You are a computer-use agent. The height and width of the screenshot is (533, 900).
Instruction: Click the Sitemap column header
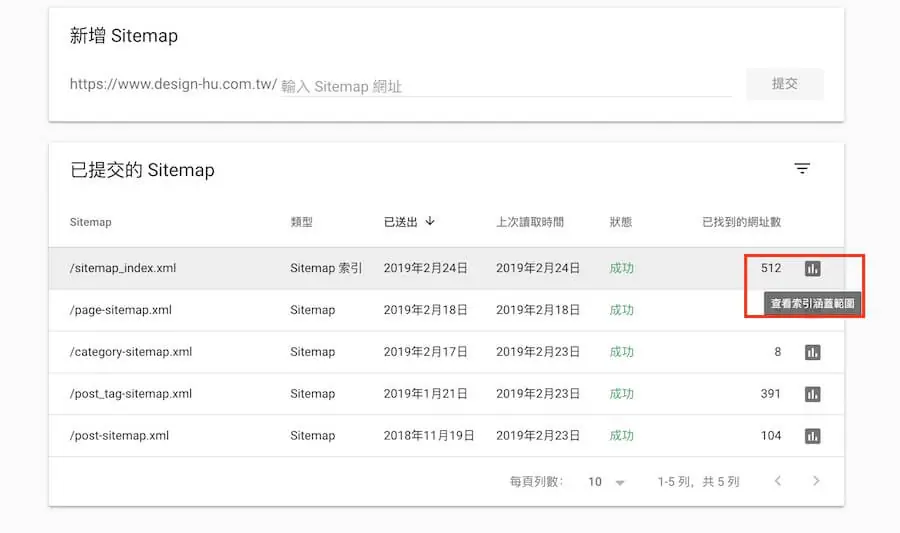point(91,222)
